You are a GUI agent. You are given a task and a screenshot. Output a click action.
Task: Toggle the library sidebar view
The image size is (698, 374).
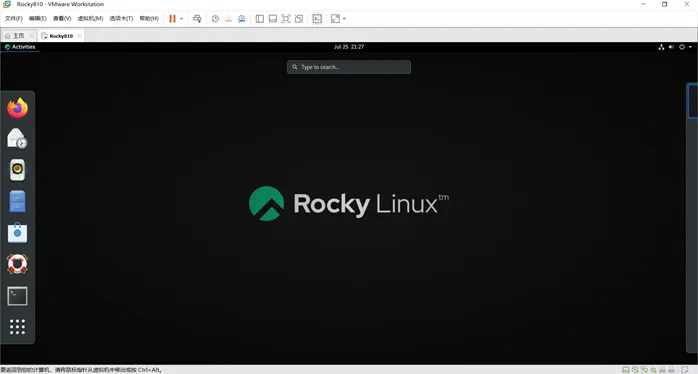[x=260, y=19]
